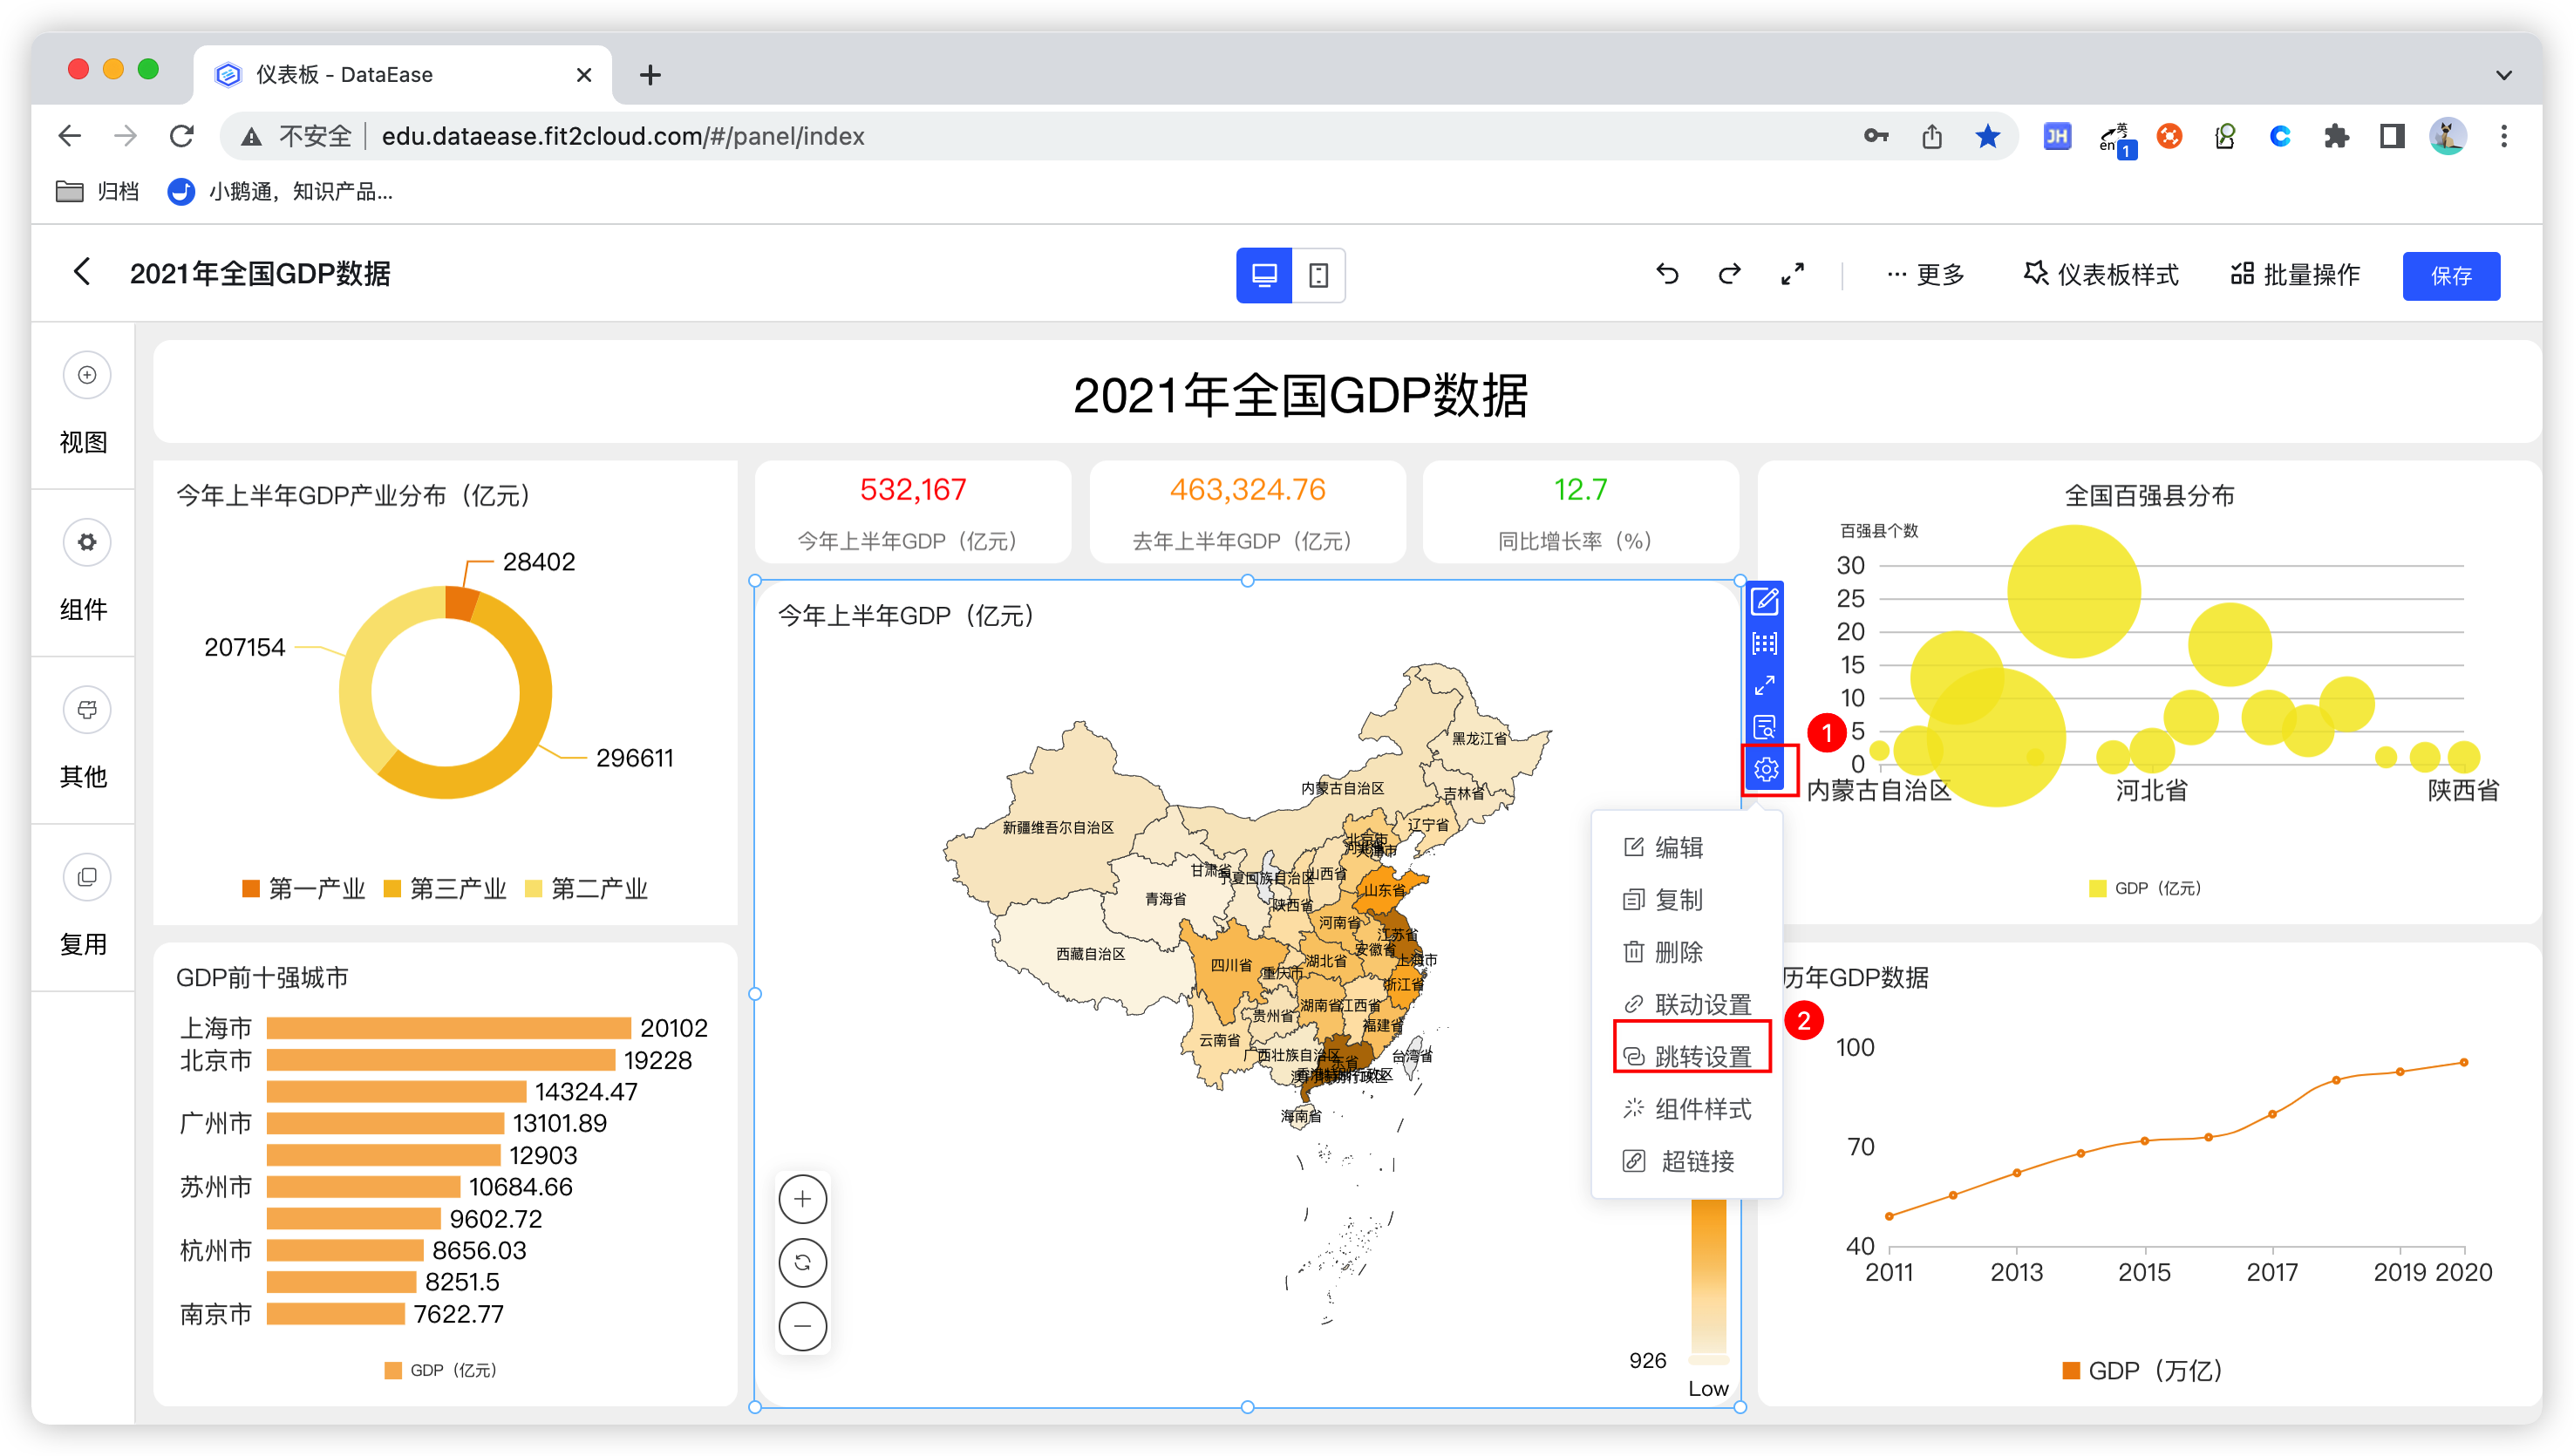Select 组件样式 in the context menu
This screenshot has width=2574, height=1456.
click(x=1686, y=1108)
